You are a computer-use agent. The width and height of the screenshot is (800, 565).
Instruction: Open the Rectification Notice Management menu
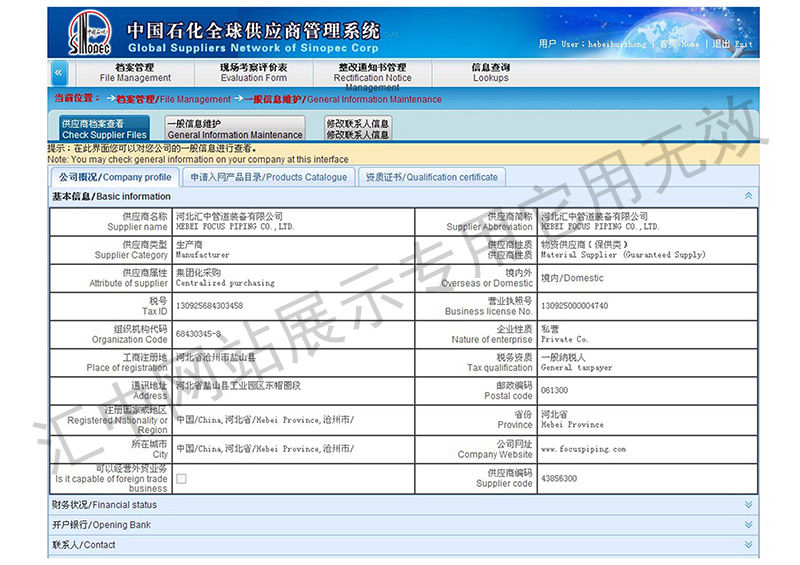click(x=372, y=73)
